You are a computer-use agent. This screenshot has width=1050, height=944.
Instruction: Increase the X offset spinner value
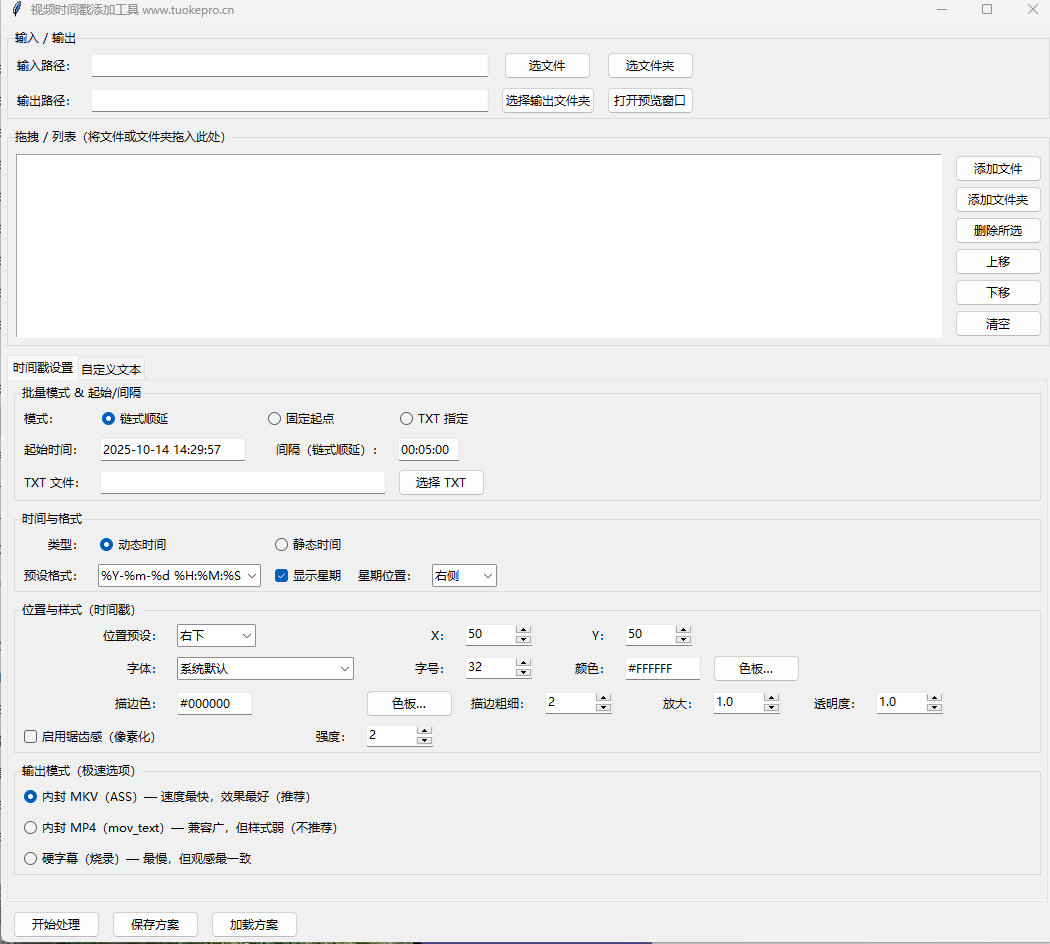tap(523, 630)
